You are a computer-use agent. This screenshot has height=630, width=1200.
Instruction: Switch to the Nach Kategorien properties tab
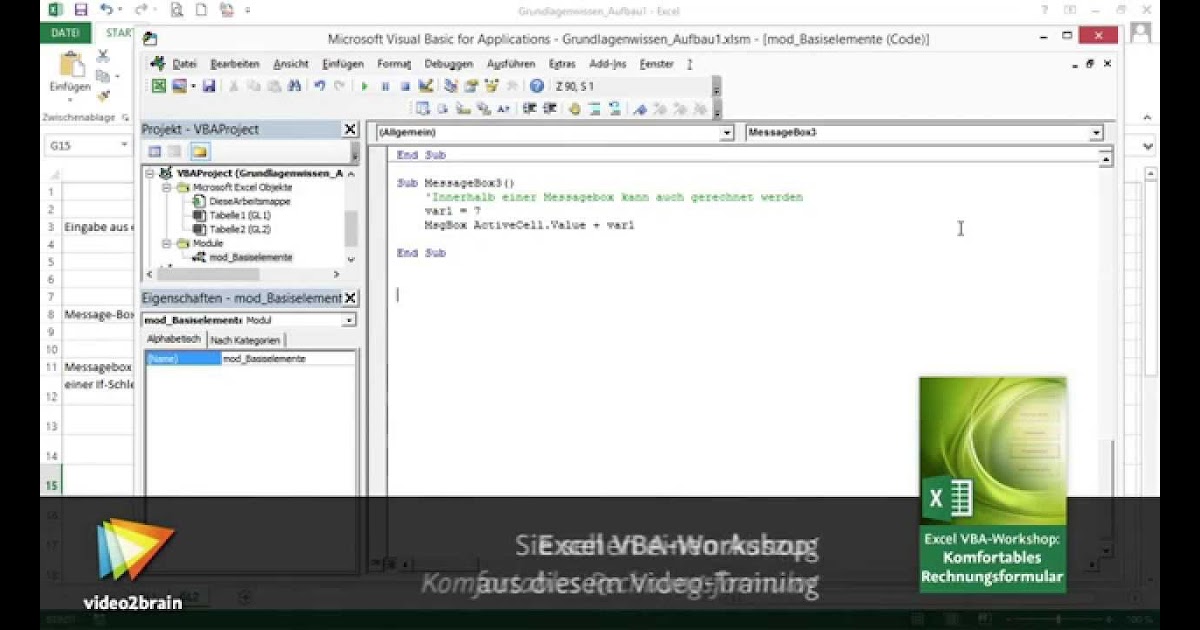(x=245, y=340)
